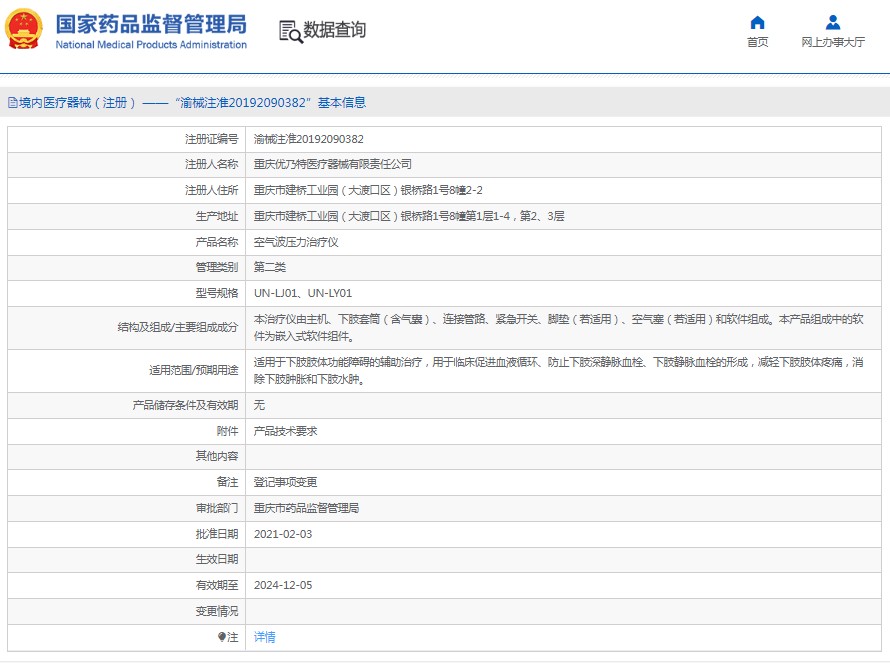Select expiry date 2024-12-05
The width and height of the screenshot is (890, 663).
(x=283, y=585)
